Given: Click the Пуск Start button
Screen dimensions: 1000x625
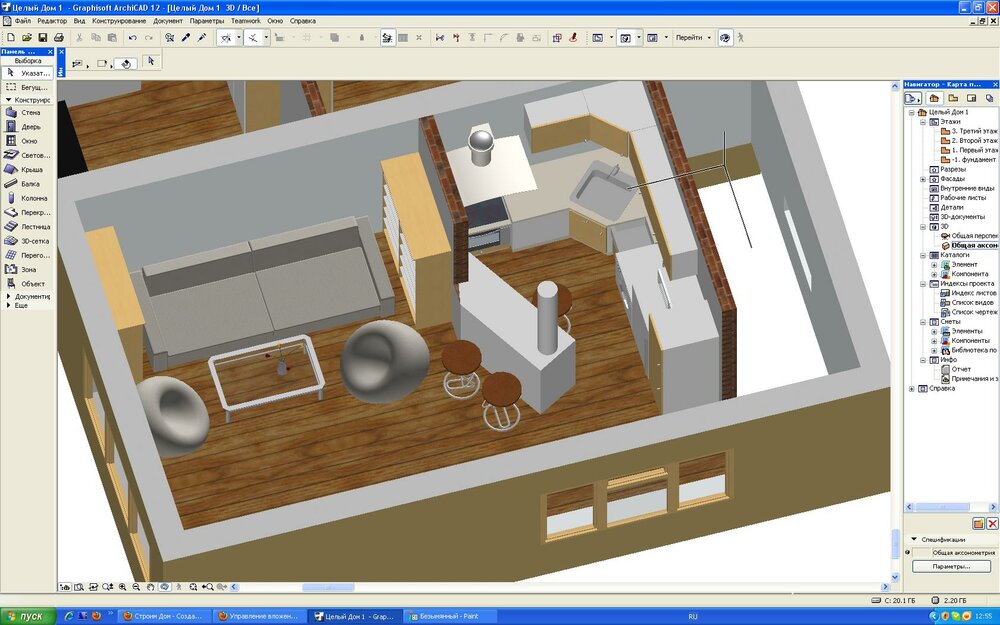Looking at the screenshot, I should 26,616.
